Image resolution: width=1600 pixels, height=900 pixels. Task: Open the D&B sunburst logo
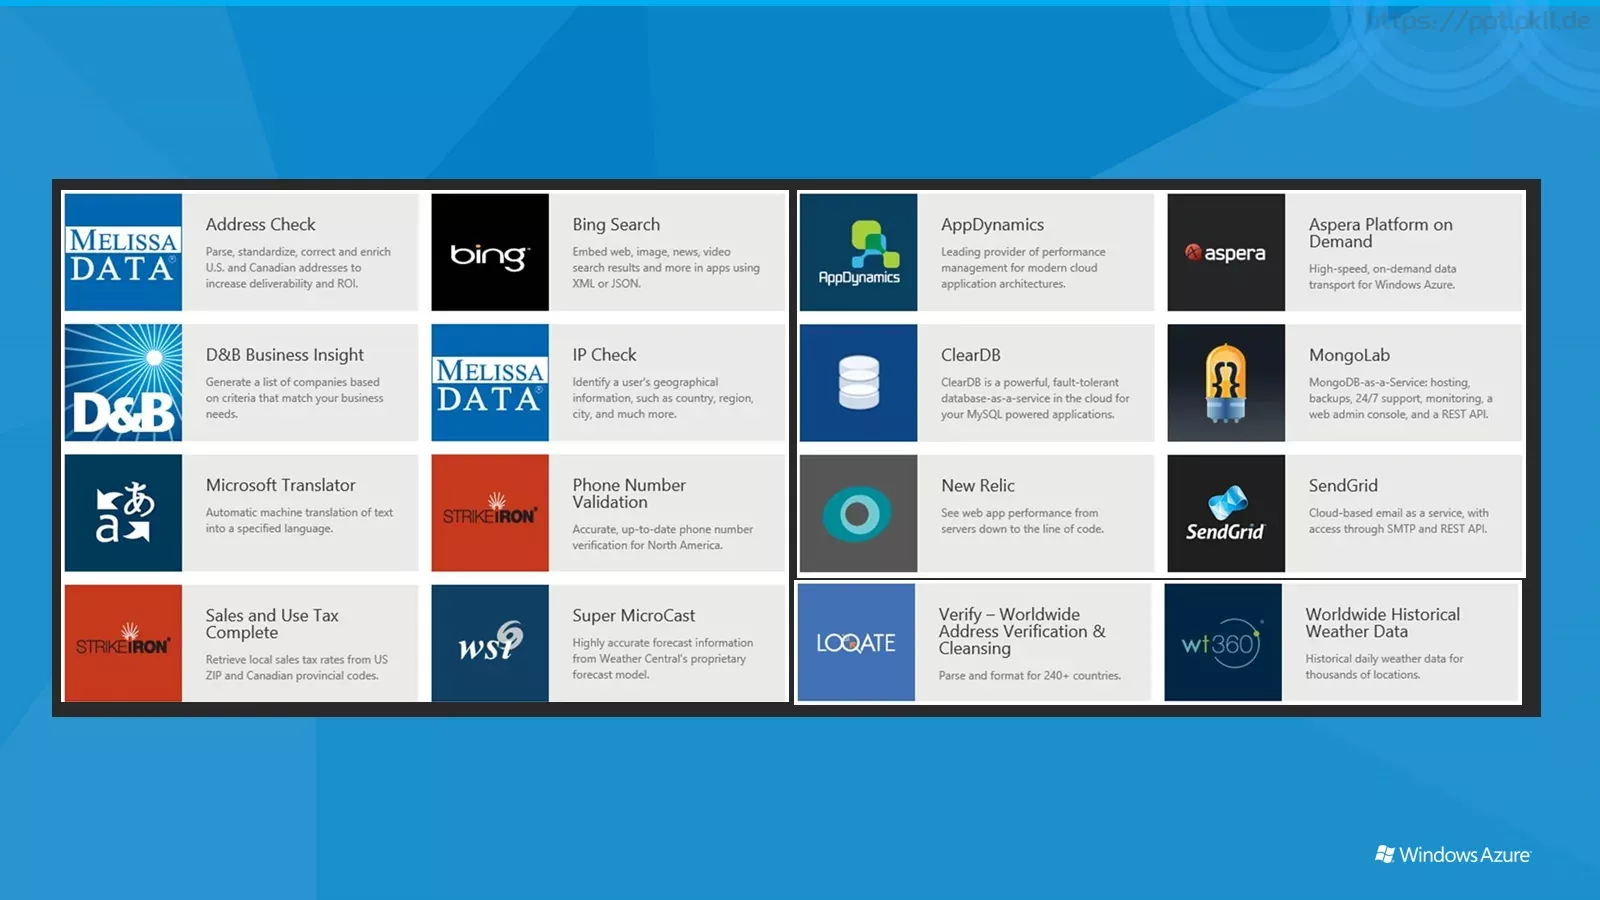tap(123, 382)
